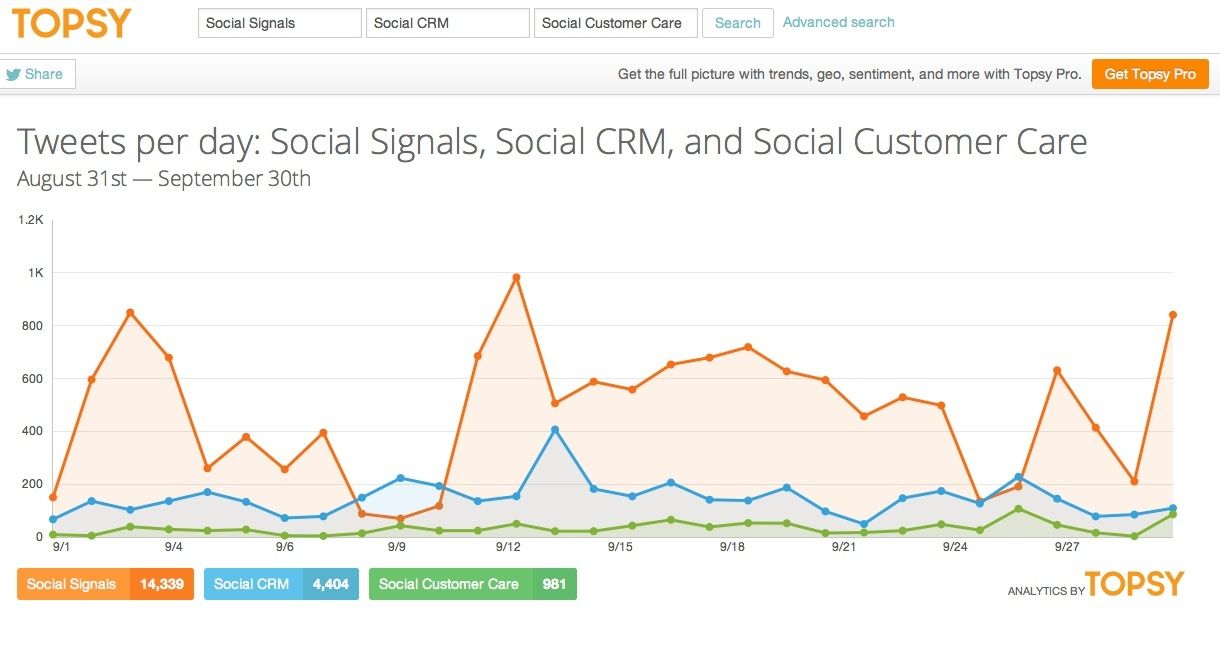Click the Get Topsy Pro button
Viewport: 1220px width, 658px height.
point(1150,74)
